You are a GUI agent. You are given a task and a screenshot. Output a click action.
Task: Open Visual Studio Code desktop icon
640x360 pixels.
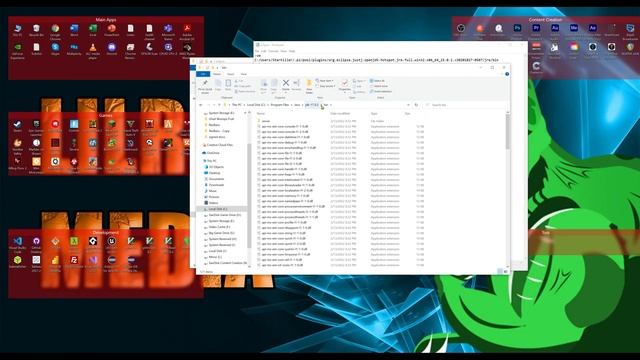coord(18,244)
